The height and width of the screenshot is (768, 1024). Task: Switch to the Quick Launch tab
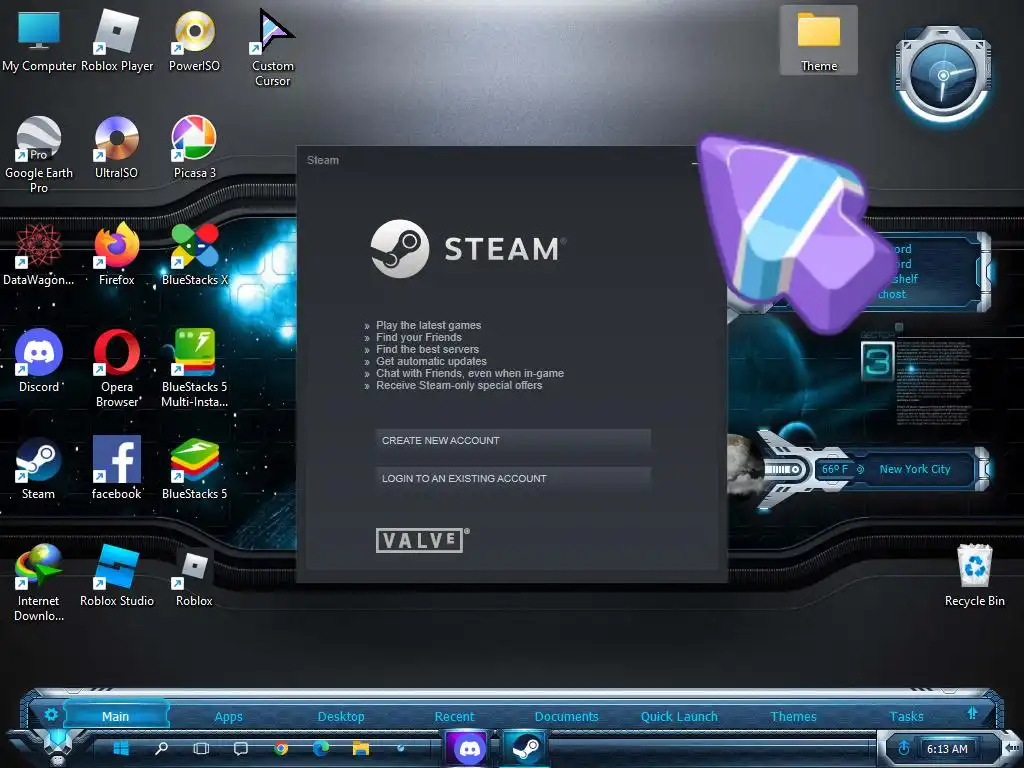coord(679,716)
